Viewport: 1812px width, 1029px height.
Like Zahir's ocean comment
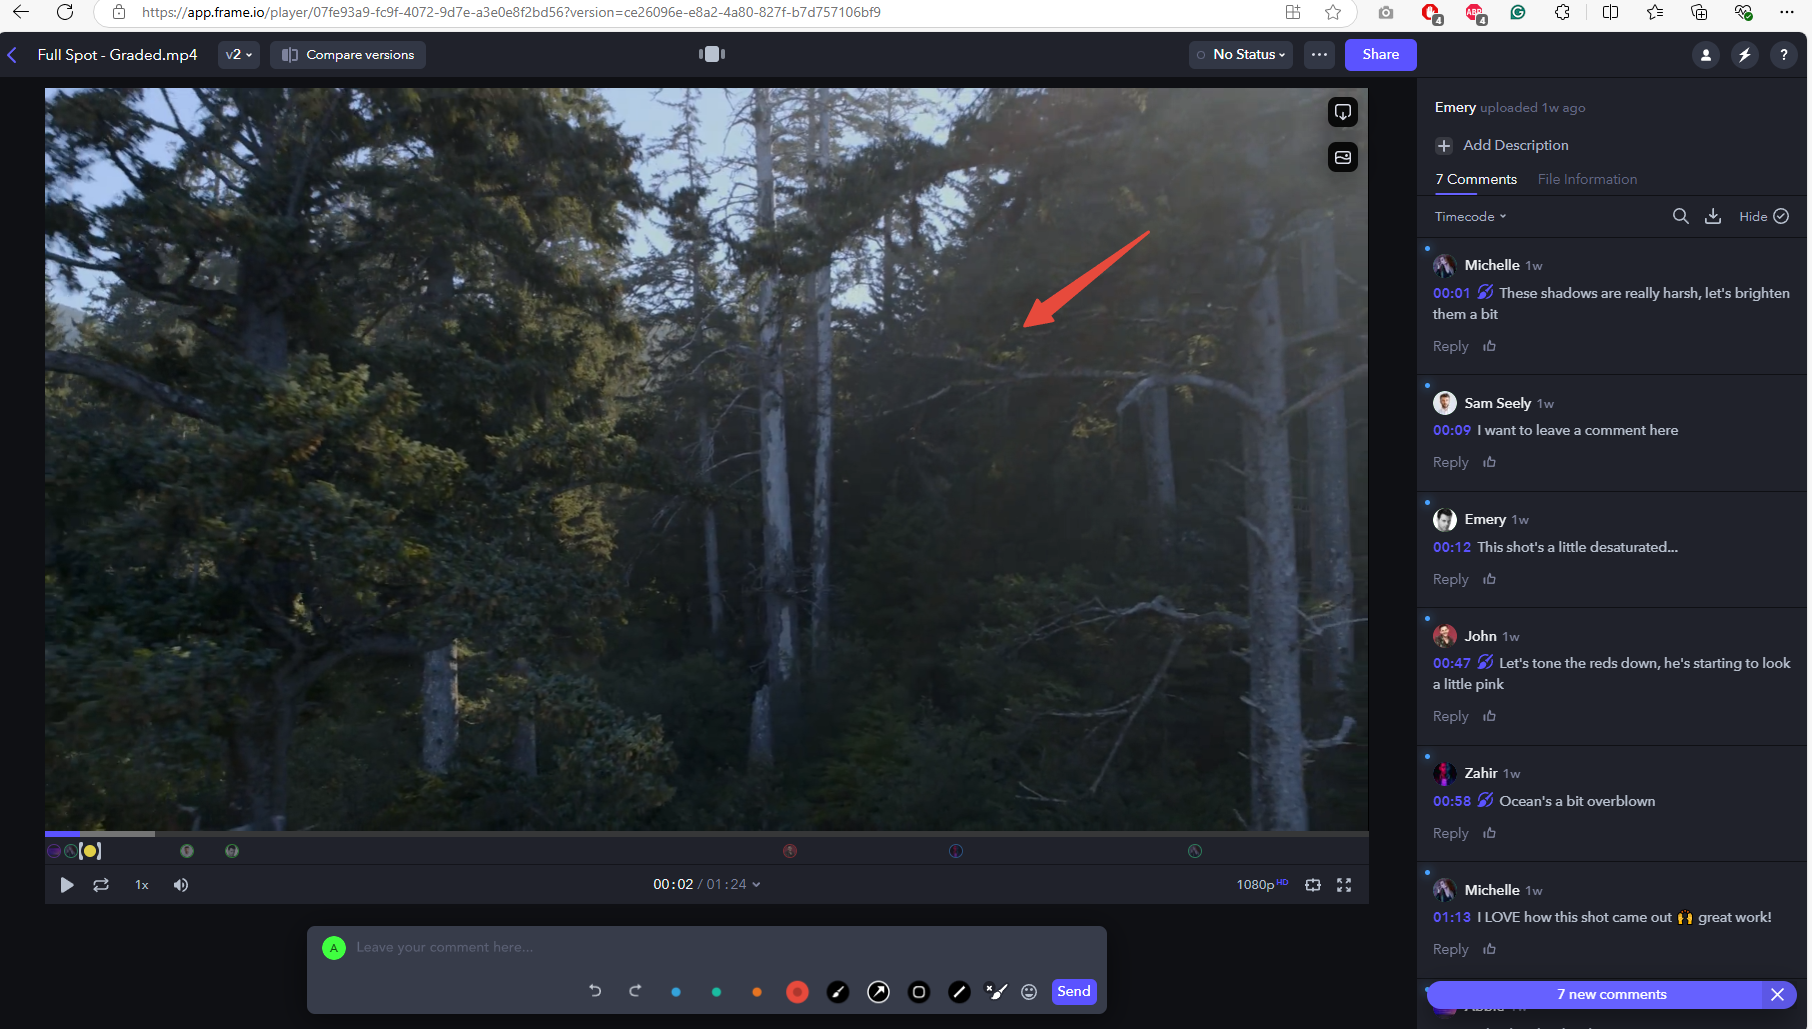1489,833
